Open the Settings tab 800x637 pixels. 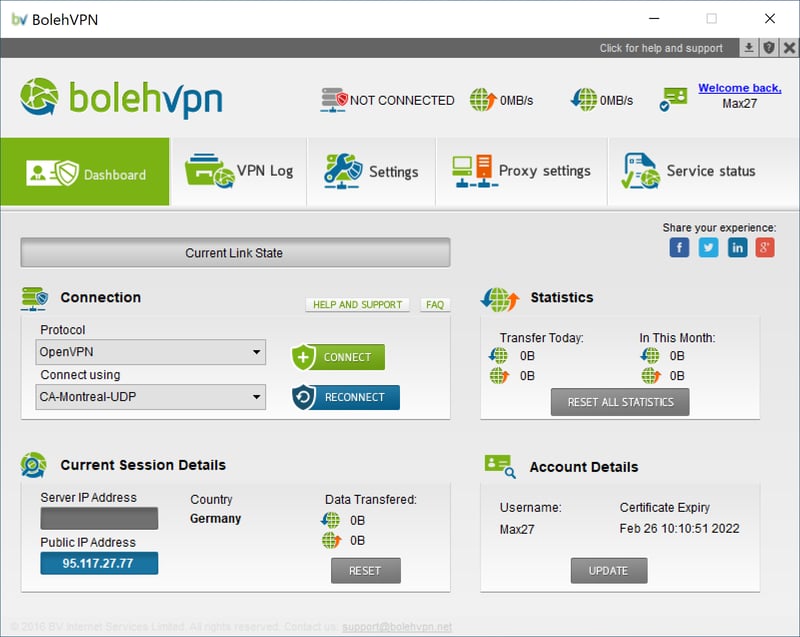point(371,172)
